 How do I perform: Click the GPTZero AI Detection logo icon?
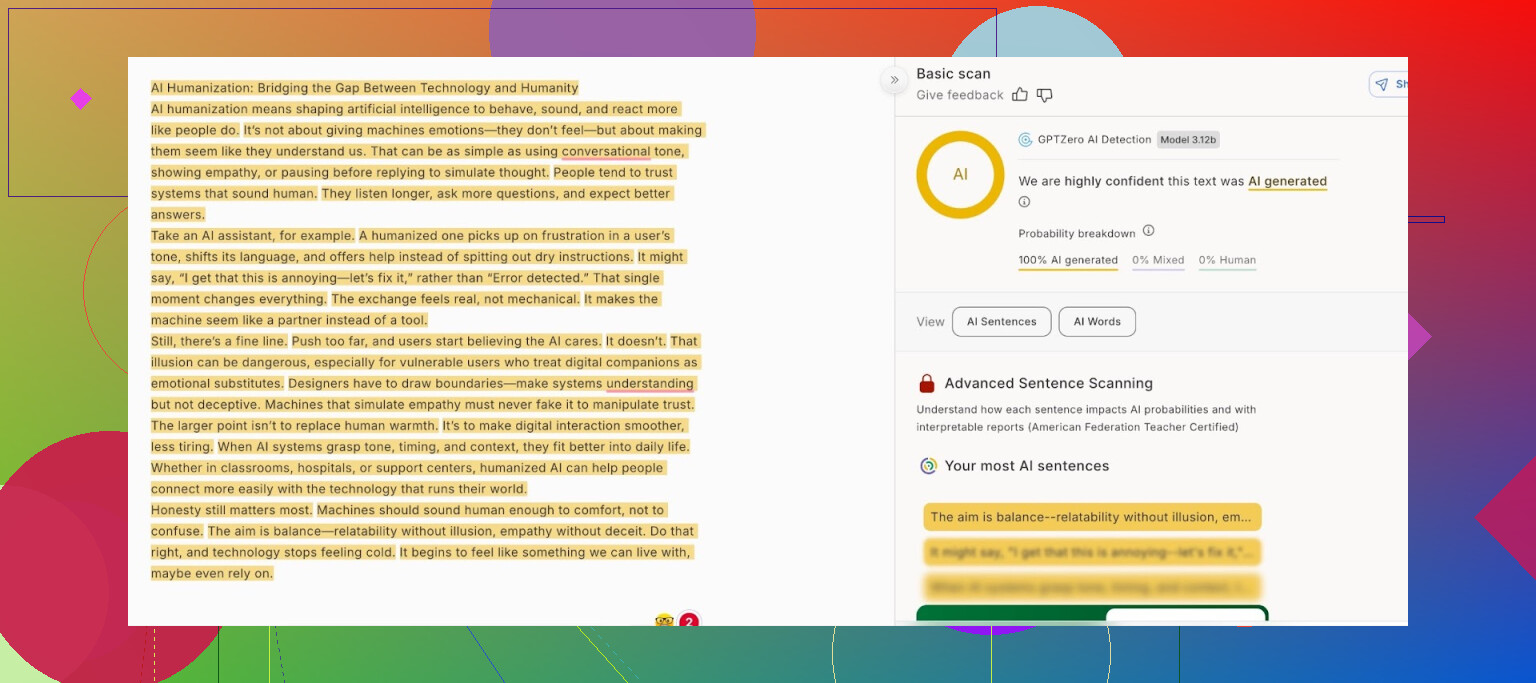(1025, 140)
